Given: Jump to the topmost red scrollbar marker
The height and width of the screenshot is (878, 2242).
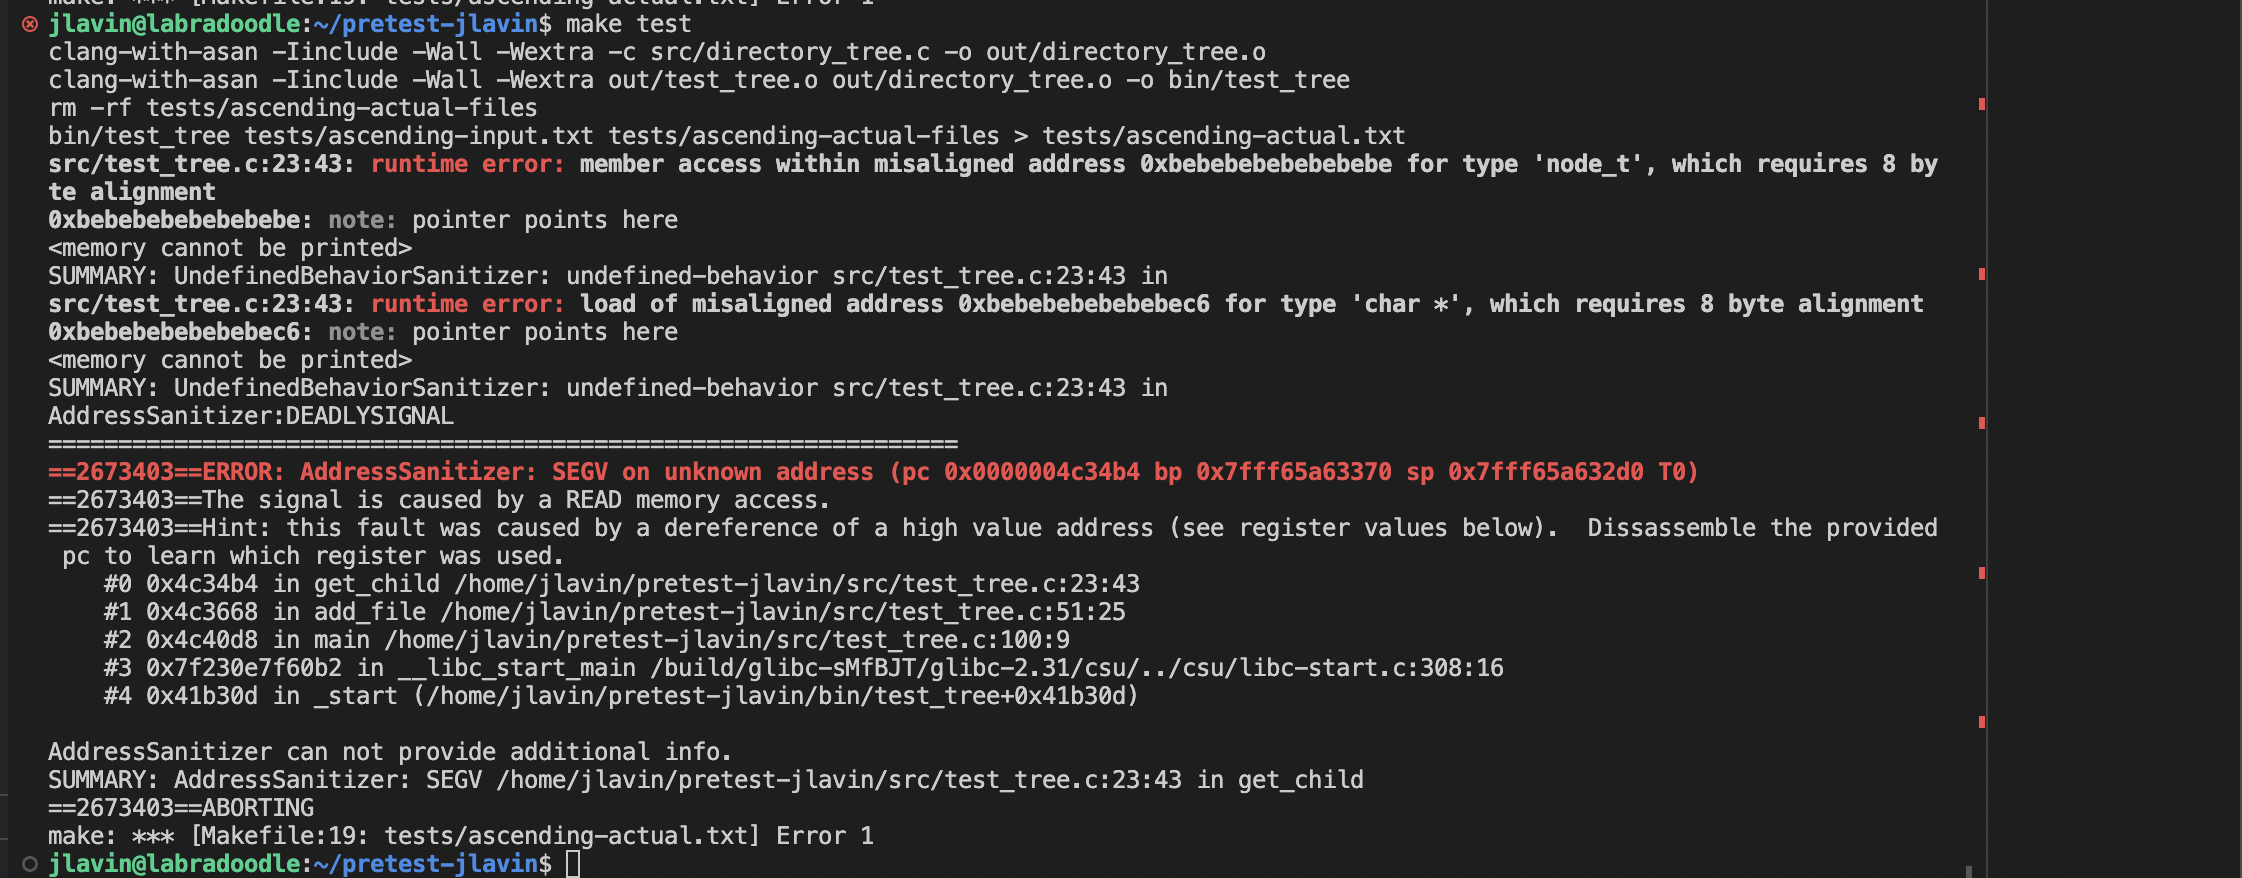Looking at the screenshot, I should click(x=1981, y=104).
